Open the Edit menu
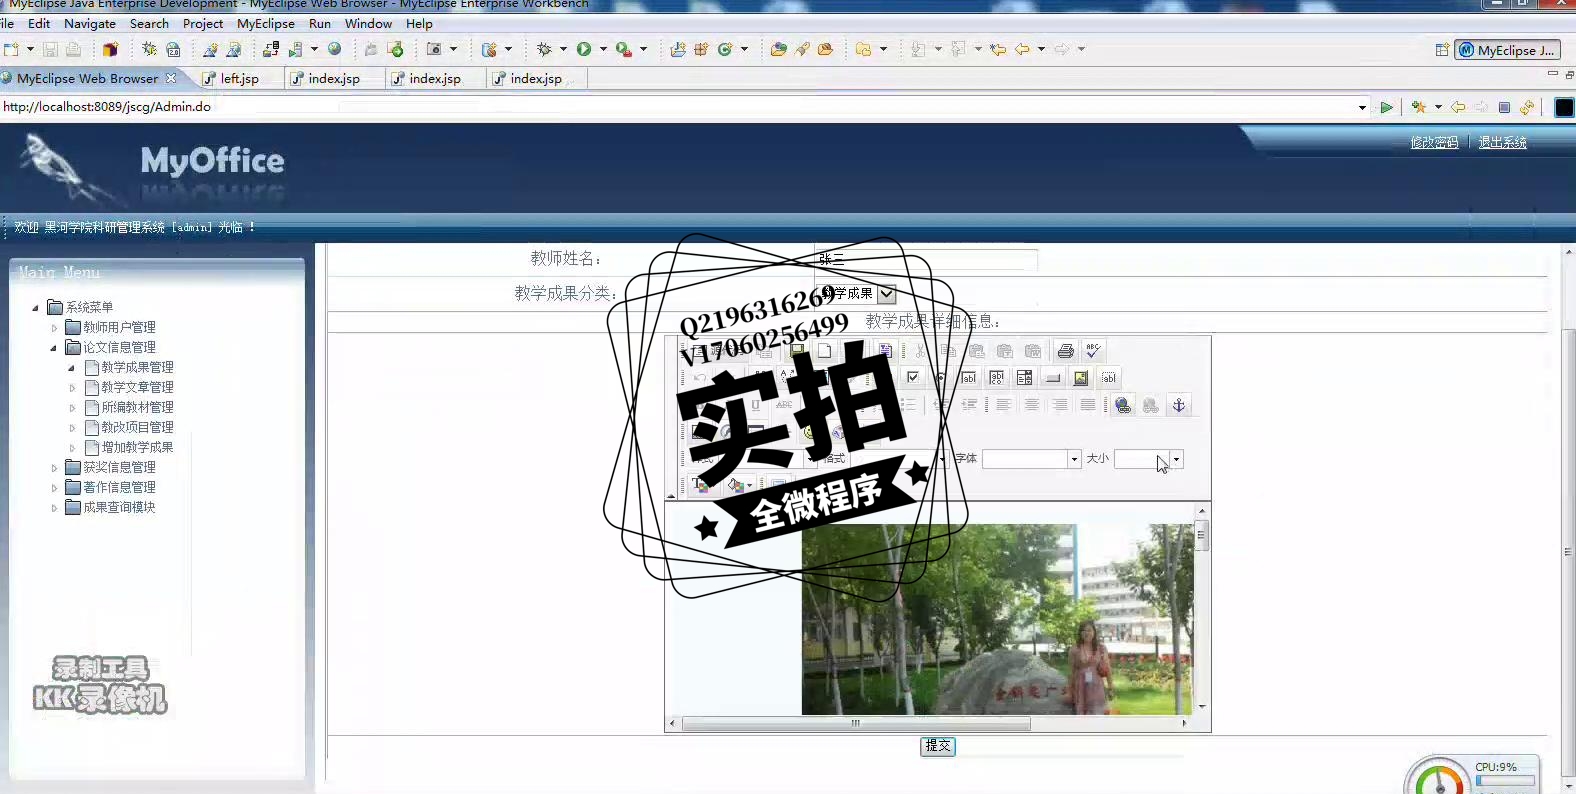 coord(39,23)
